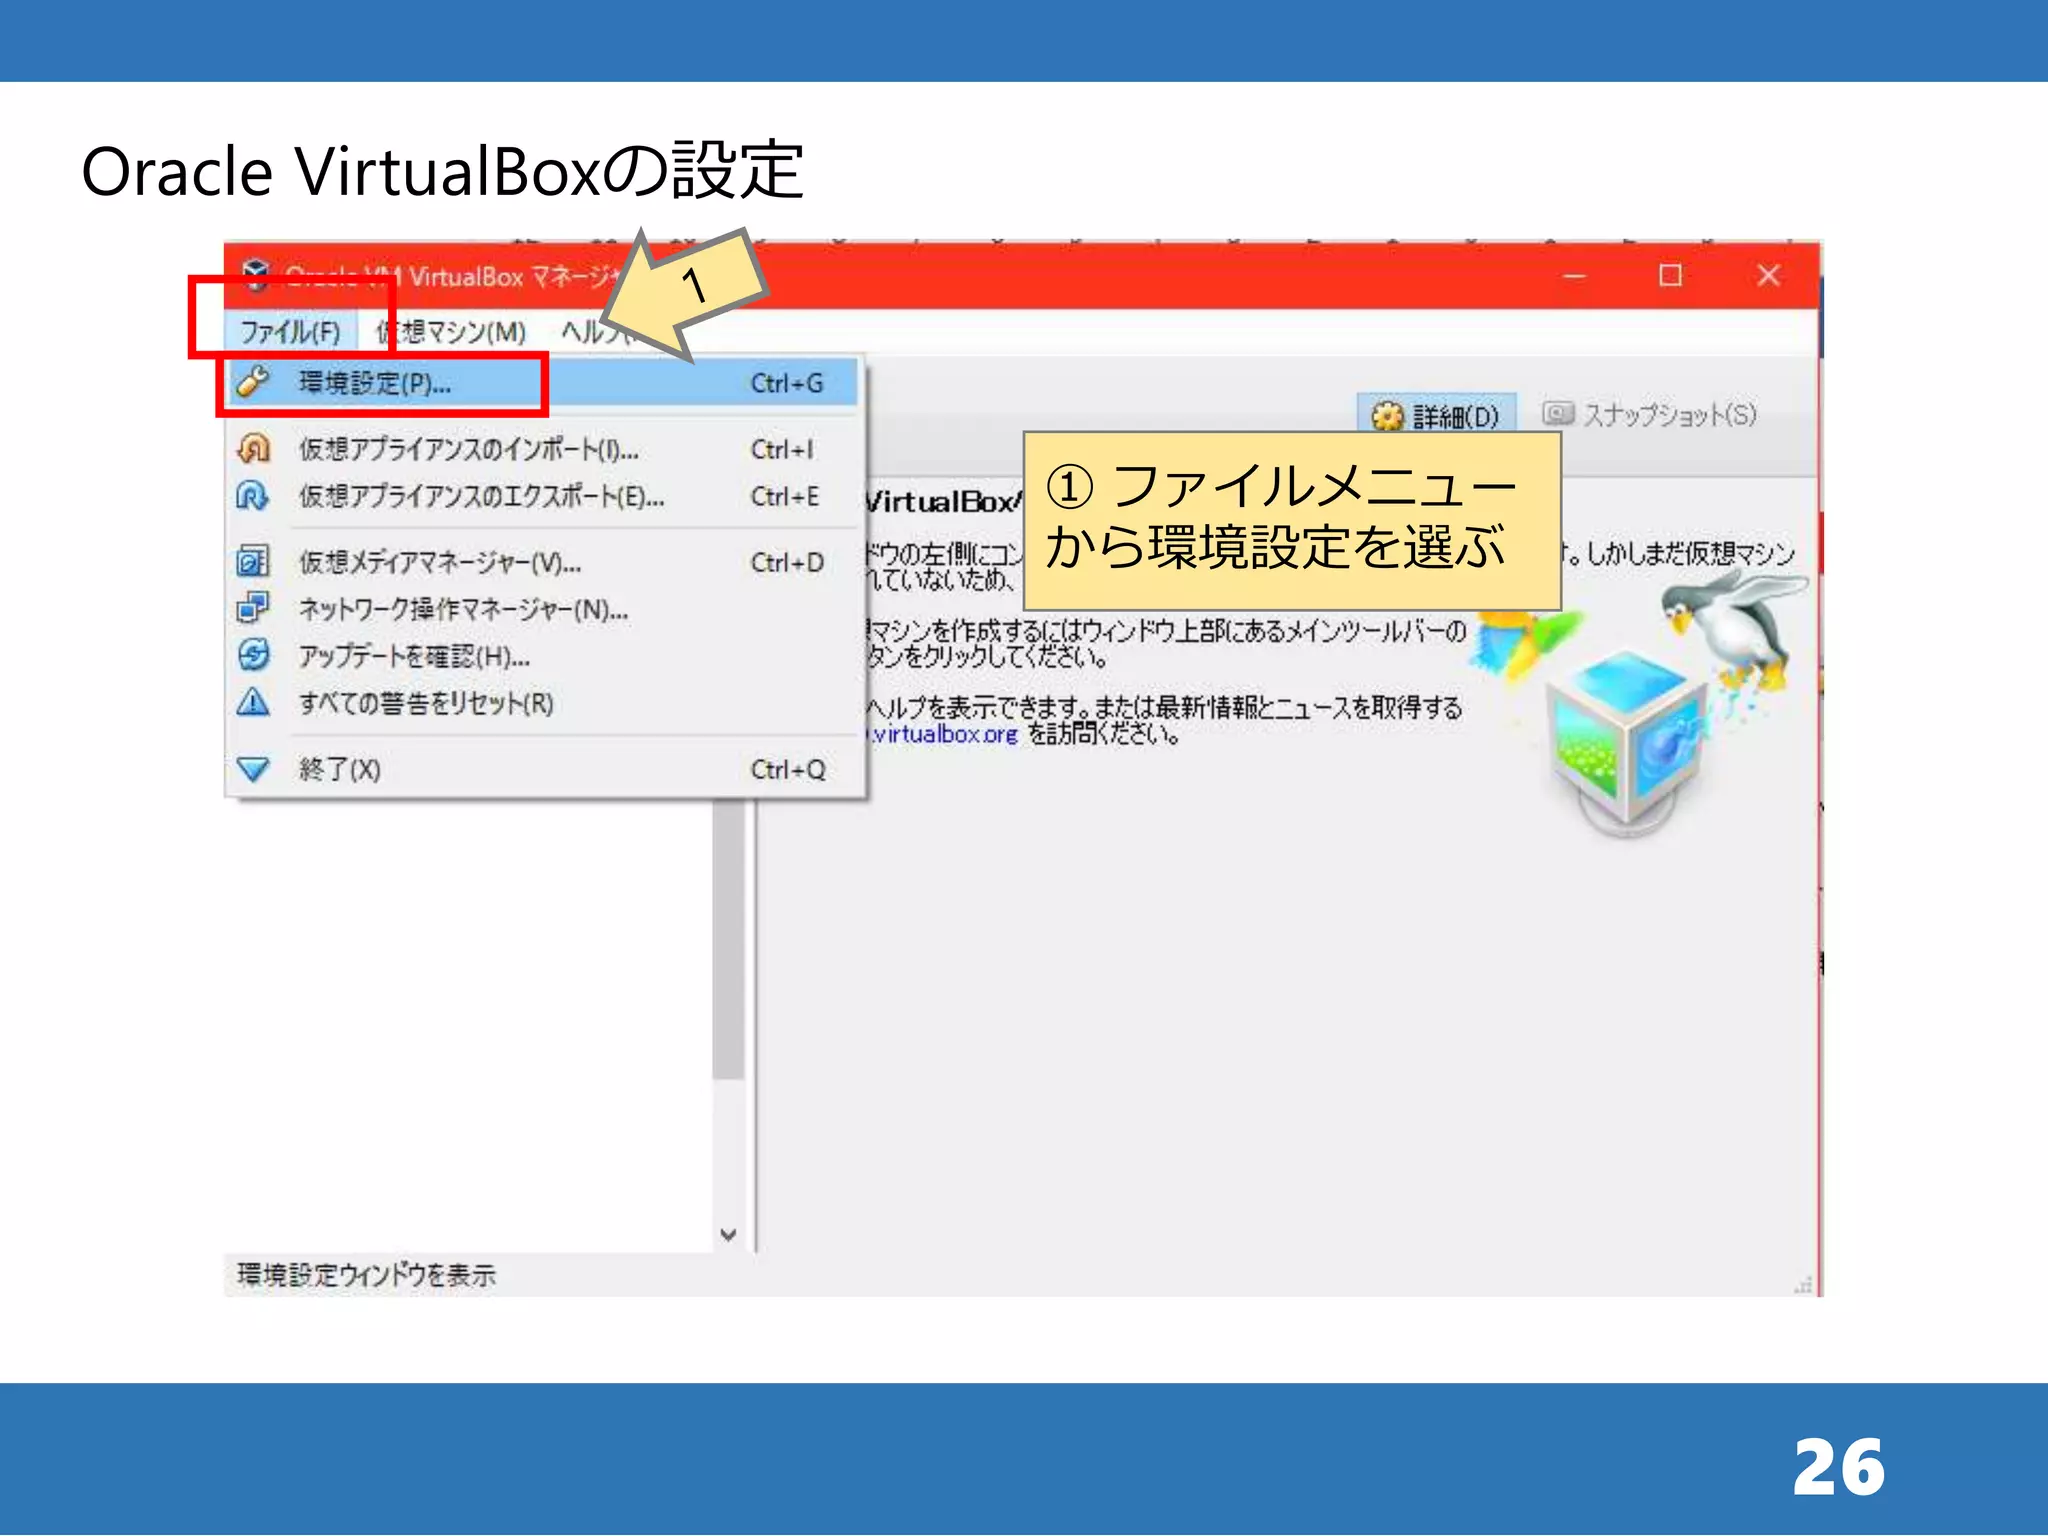This screenshot has width=2048, height=1536.
Task: Maximize the VirtualBox Manager window
Action: tap(1671, 275)
